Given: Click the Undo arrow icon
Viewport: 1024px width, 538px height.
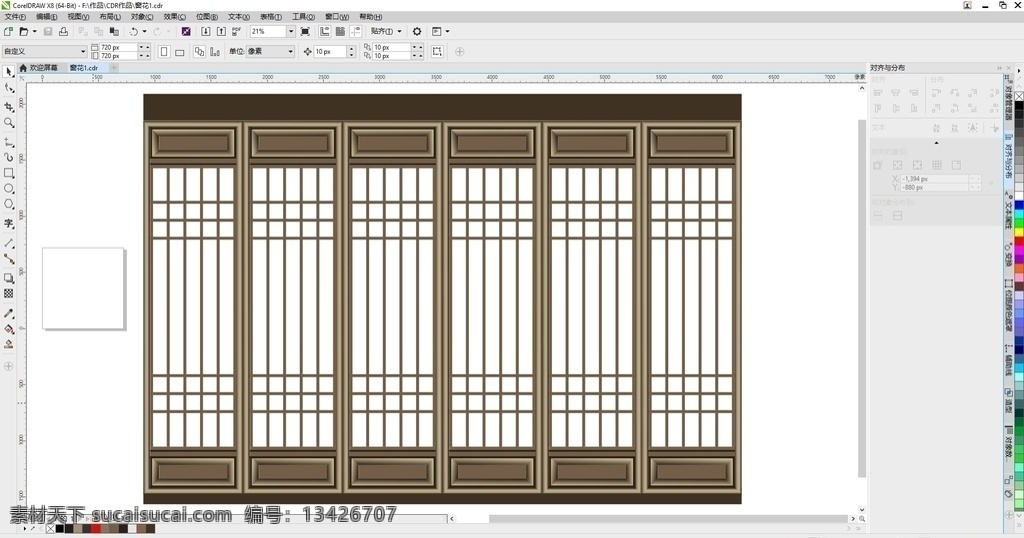Looking at the screenshot, I should [x=133, y=31].
